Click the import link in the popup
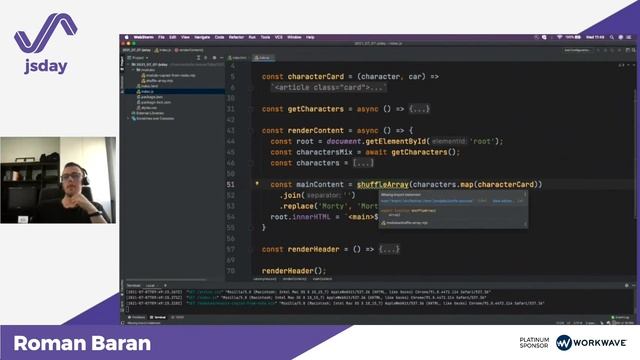This screenshot has width=640, height=360. 427,201
